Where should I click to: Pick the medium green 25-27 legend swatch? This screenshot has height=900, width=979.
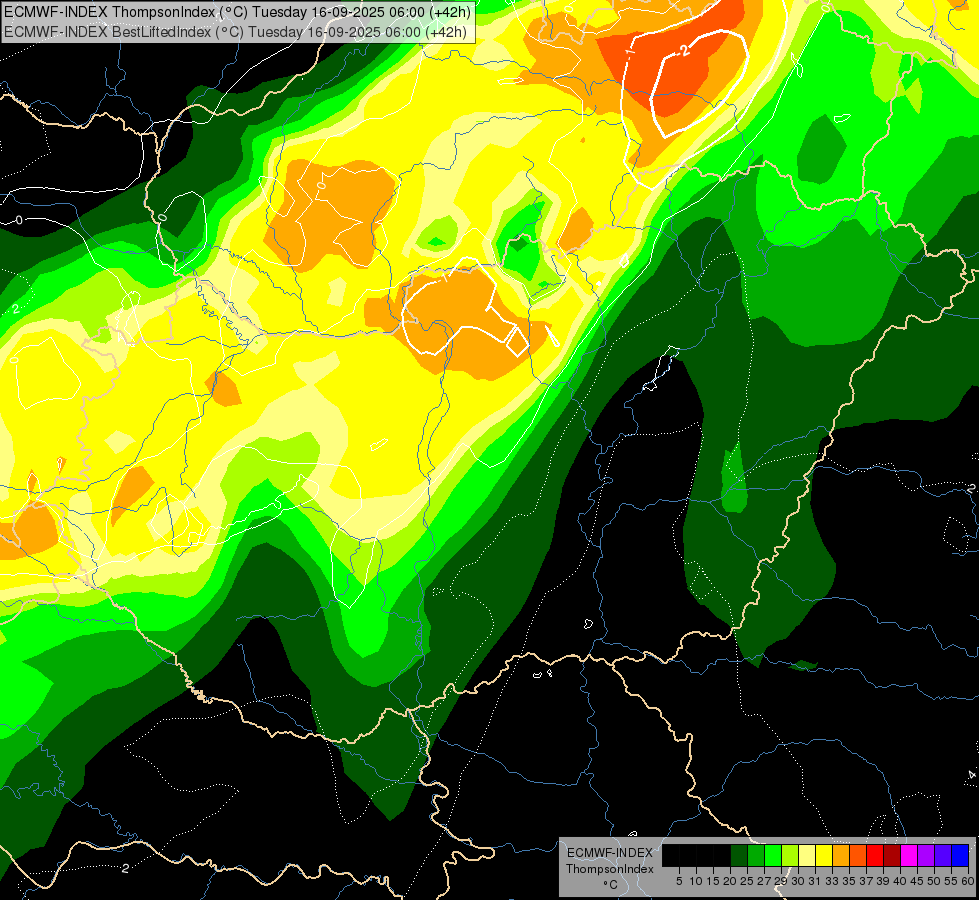pos(756,855)
